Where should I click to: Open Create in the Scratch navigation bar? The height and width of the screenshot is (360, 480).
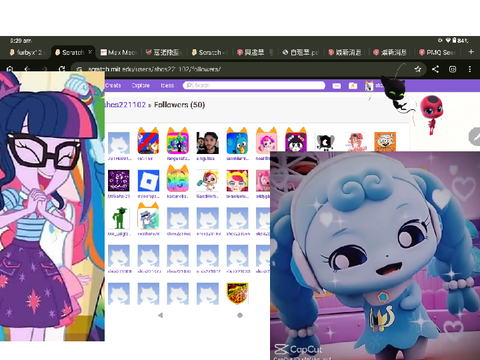pos(113,85)
